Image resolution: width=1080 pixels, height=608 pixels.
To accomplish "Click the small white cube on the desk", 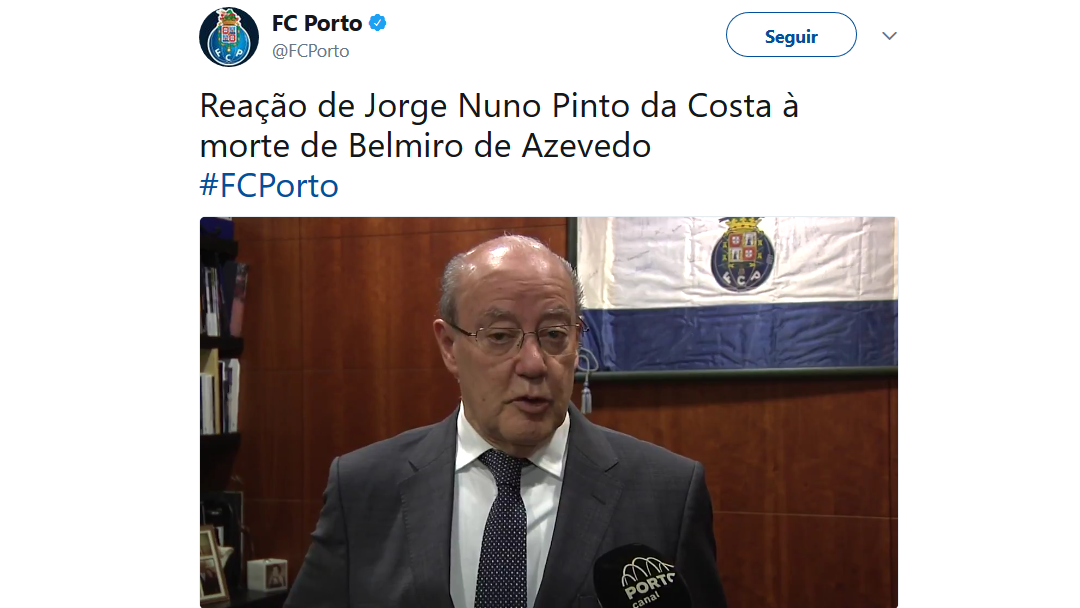I will (x=267, y=575).
